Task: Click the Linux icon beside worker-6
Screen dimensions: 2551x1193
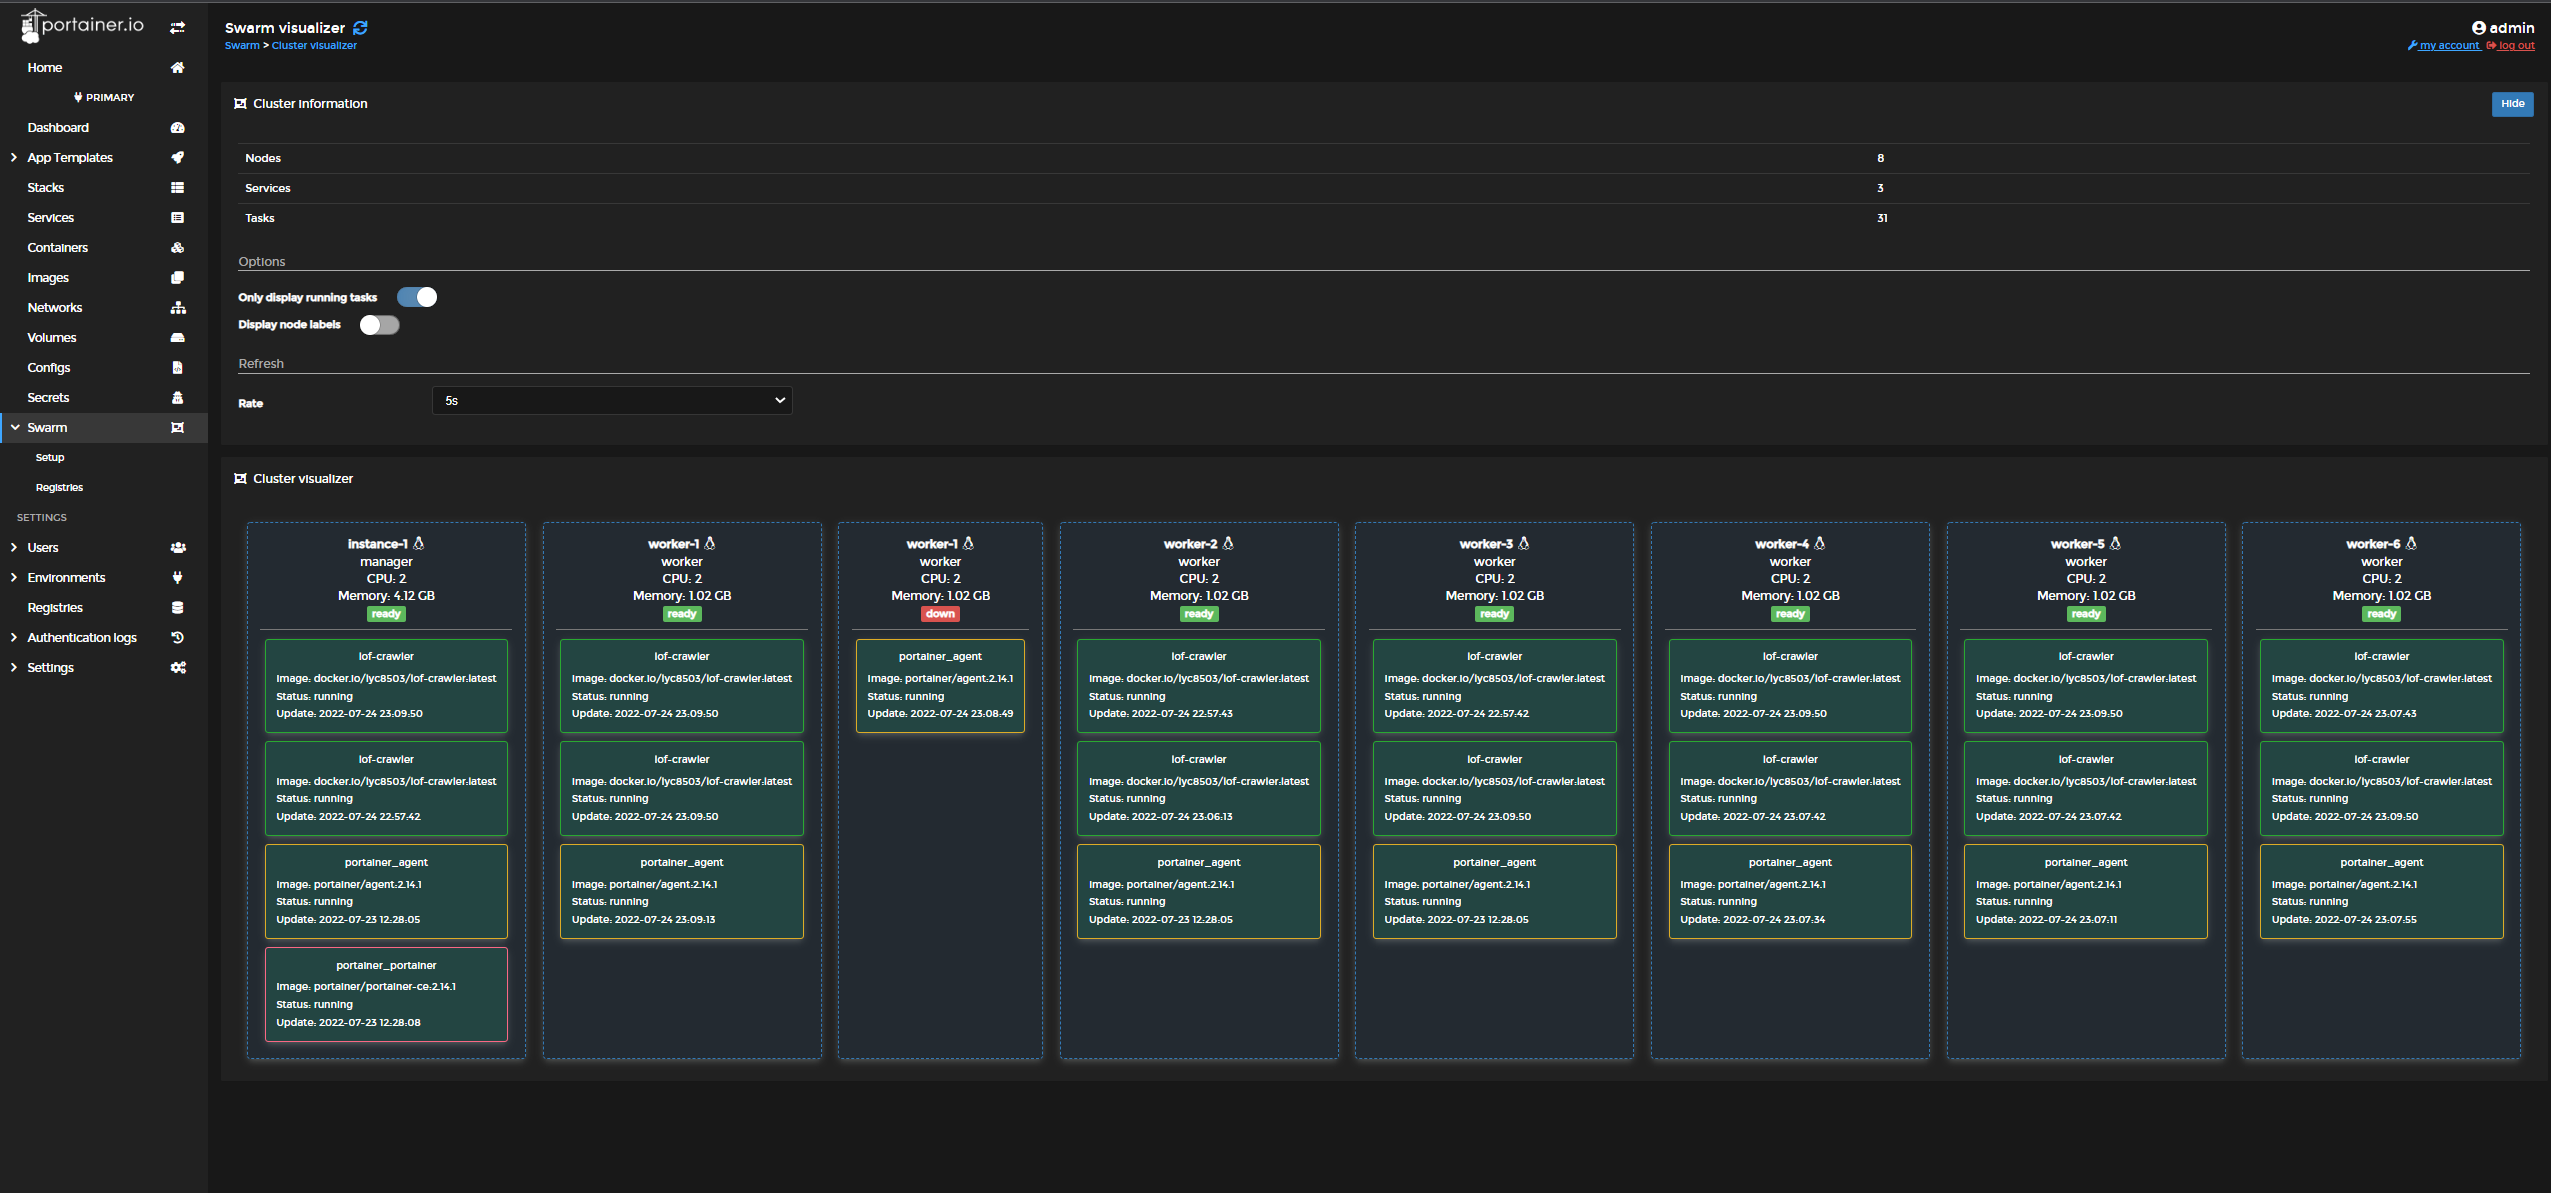Action: [2411, 544]
